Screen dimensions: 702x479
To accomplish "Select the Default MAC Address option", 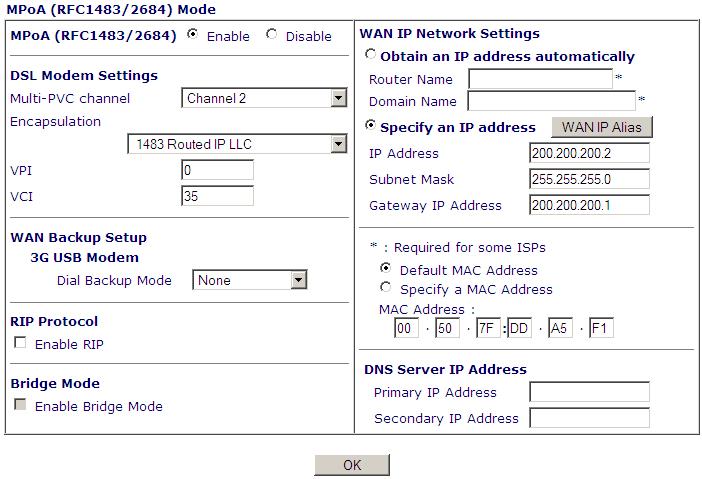I will click(386, 269).
